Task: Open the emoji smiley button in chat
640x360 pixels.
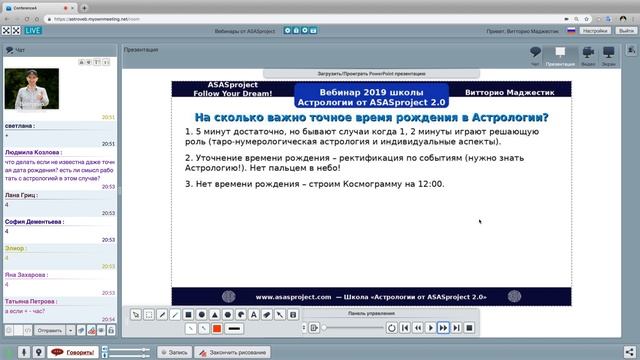Action: coord(9,330)
